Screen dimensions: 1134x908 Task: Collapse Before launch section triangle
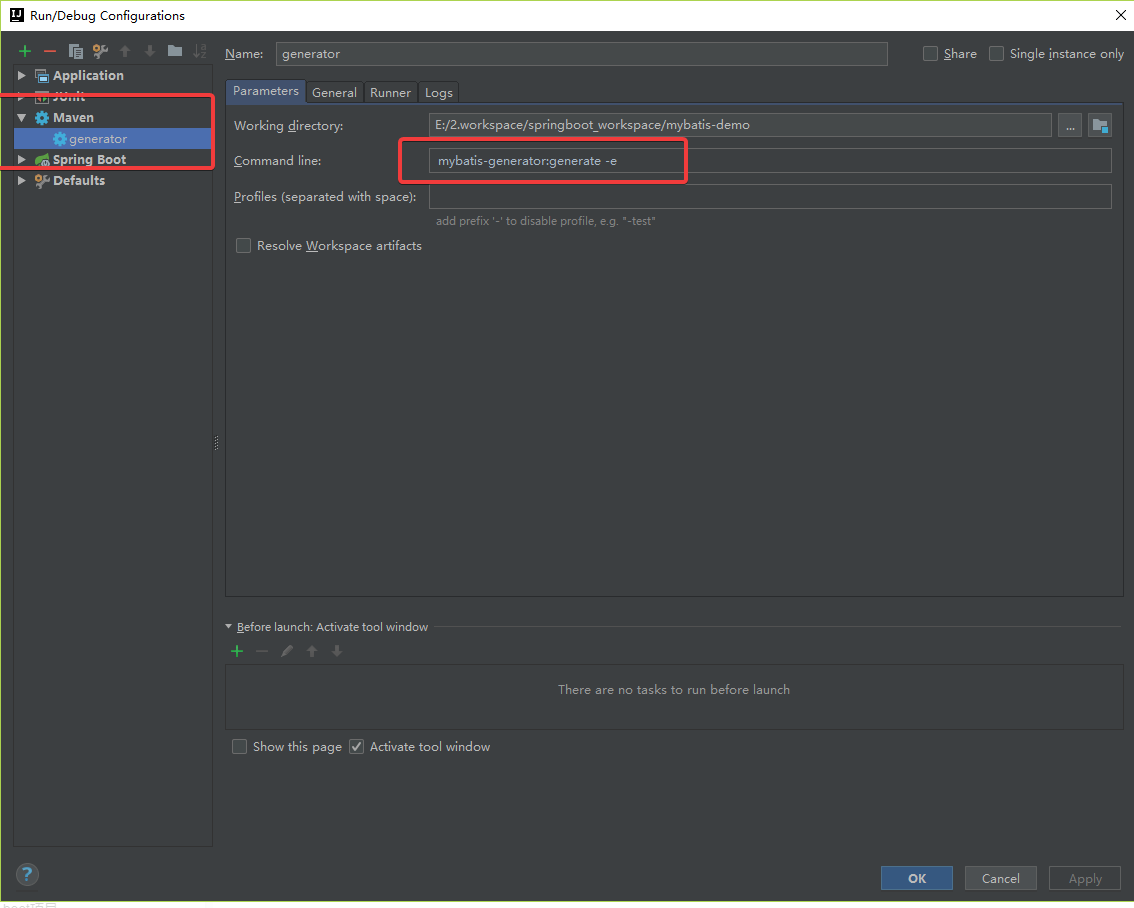(x=229, y=627)
